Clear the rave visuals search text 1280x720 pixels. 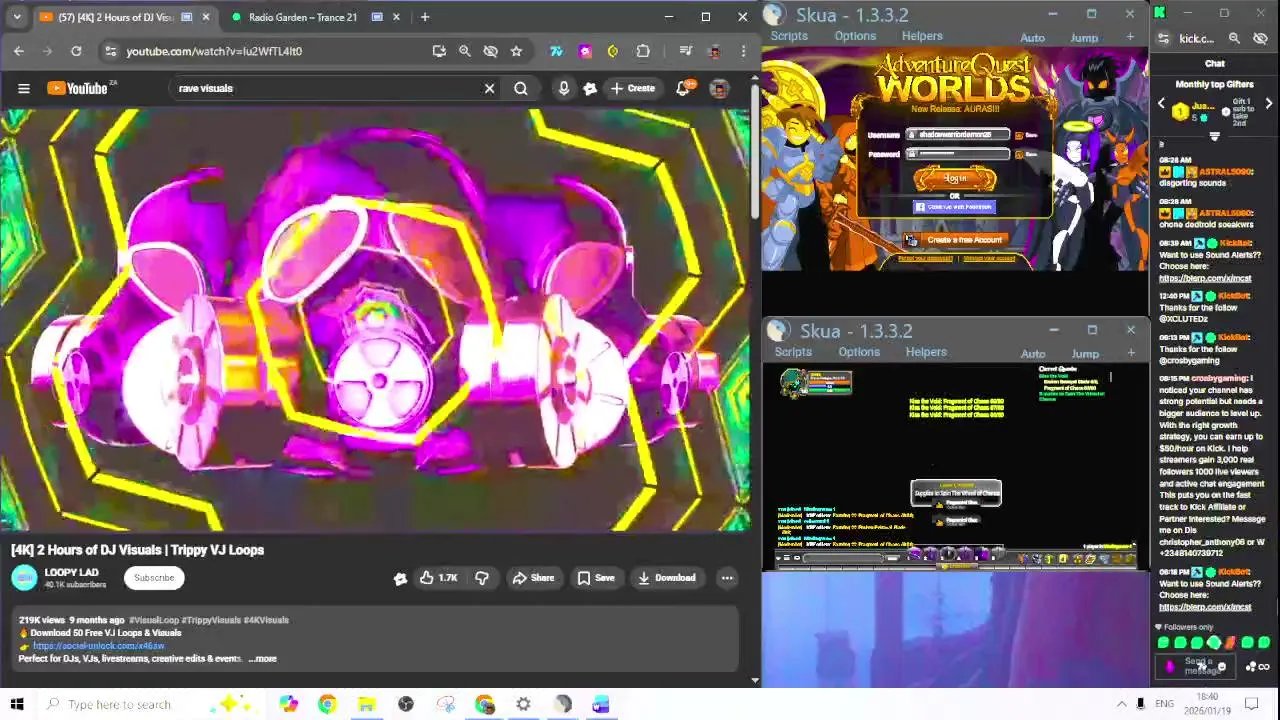coord(489,88)
